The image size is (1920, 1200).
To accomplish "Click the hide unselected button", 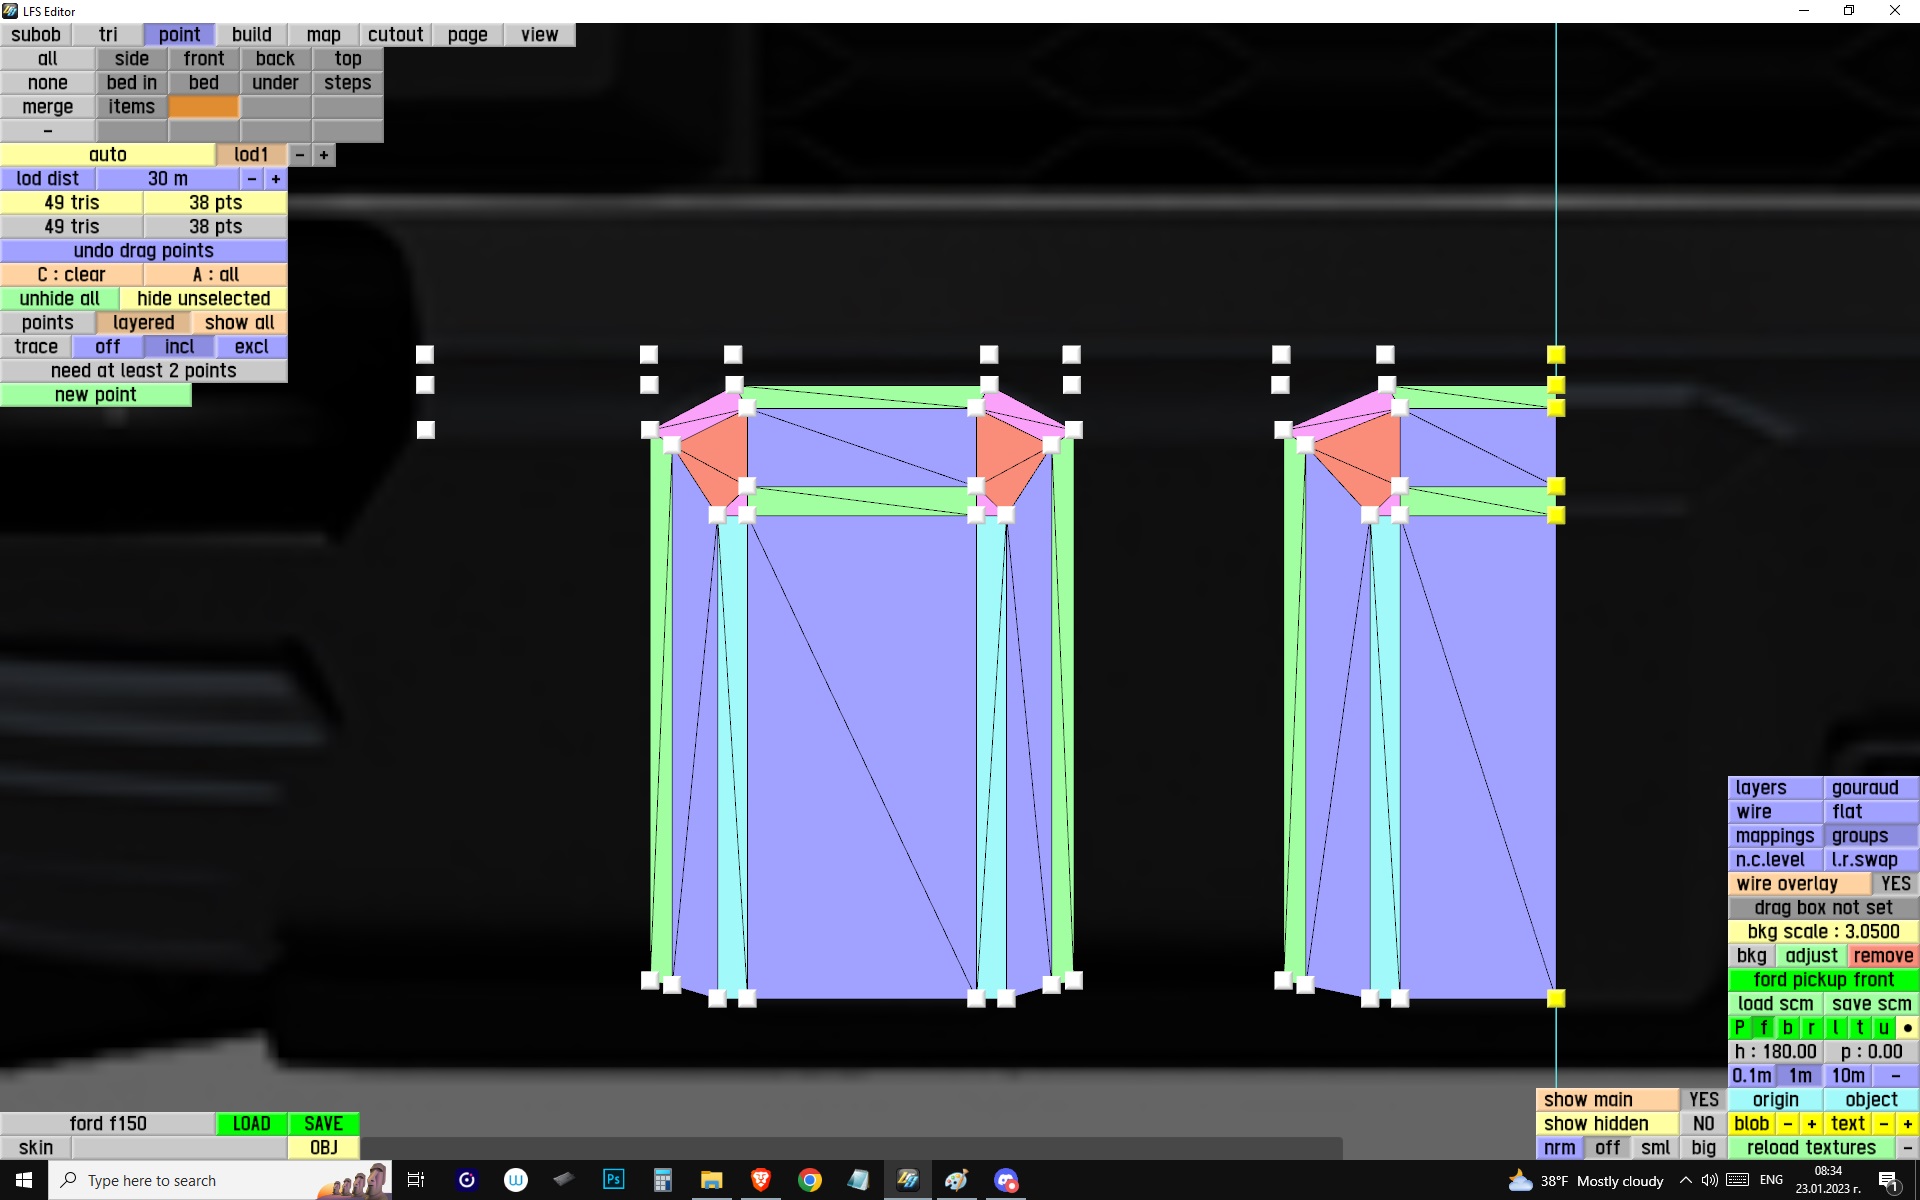I will coord(203,299).
